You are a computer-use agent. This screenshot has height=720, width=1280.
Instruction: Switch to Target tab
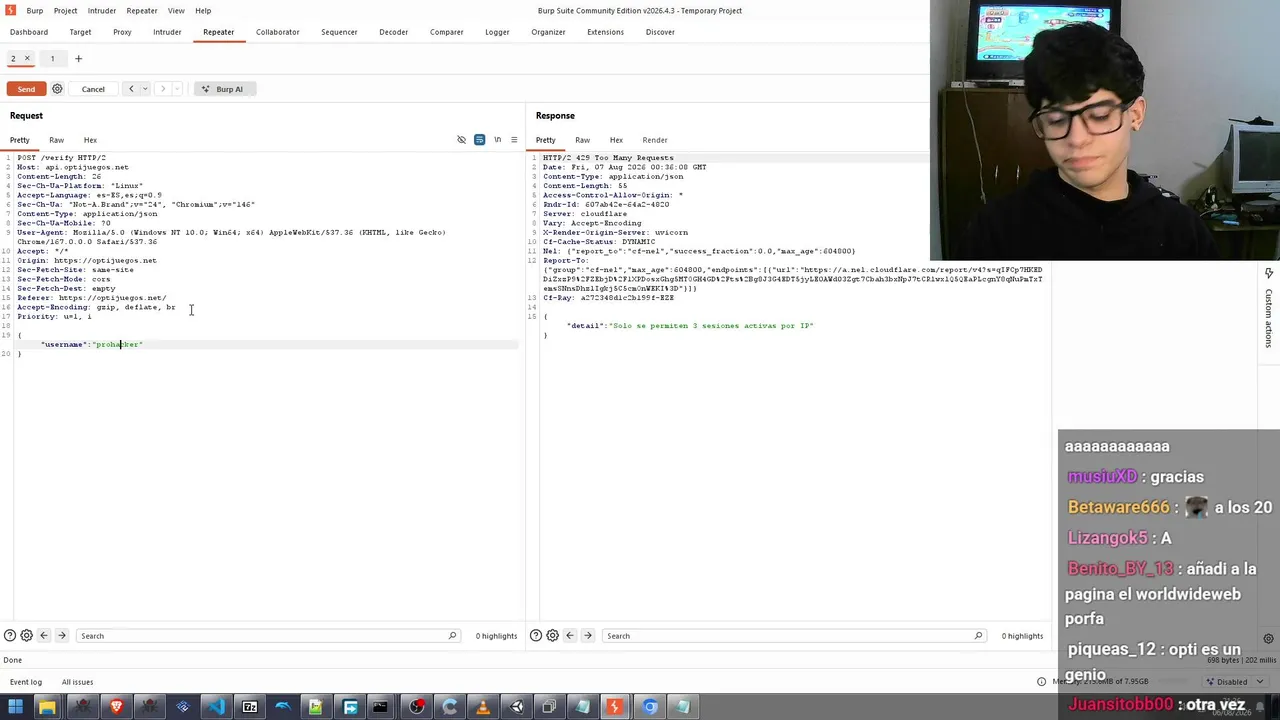(x=80, y=32)
